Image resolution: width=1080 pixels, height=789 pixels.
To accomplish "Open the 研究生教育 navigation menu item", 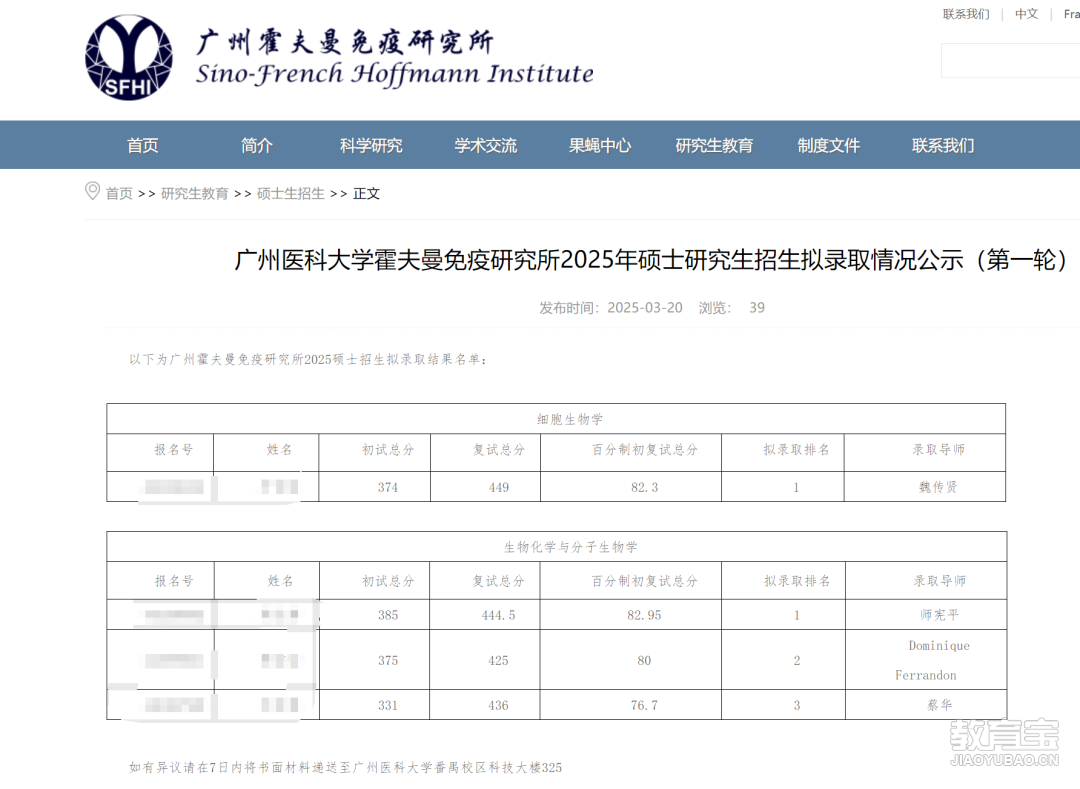I will [x=714, y=145].
